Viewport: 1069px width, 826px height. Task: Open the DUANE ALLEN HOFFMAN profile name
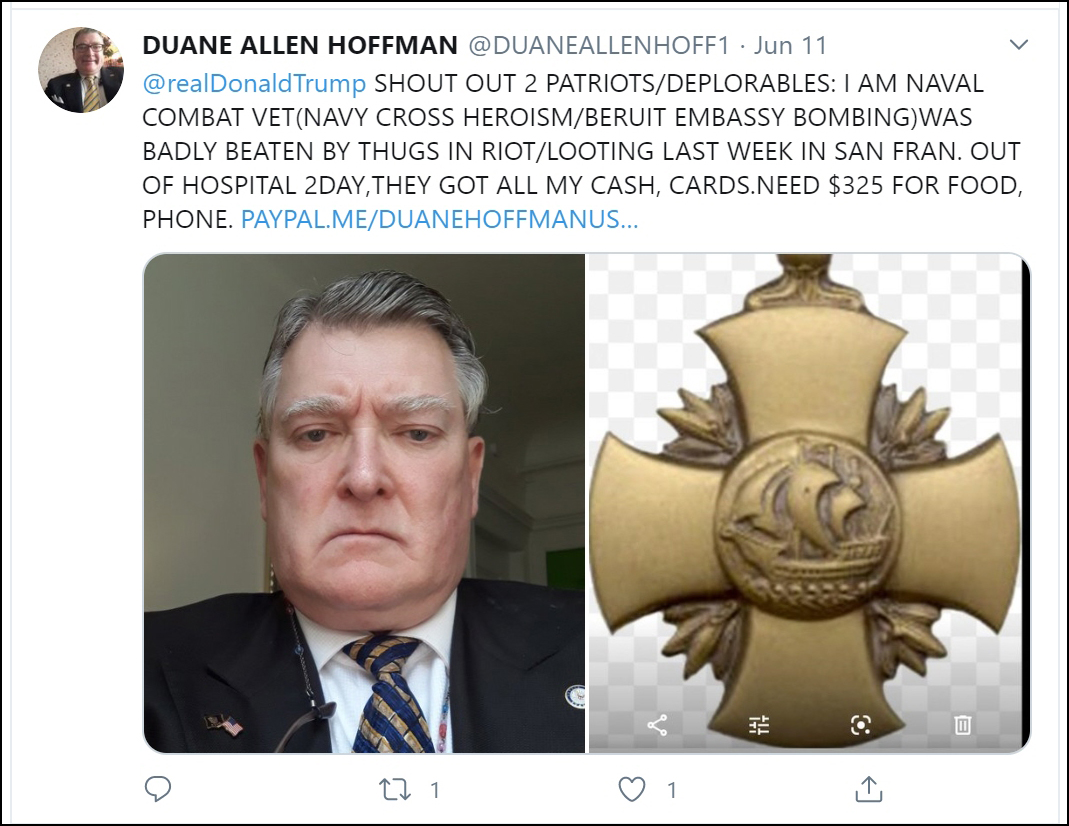300,45
